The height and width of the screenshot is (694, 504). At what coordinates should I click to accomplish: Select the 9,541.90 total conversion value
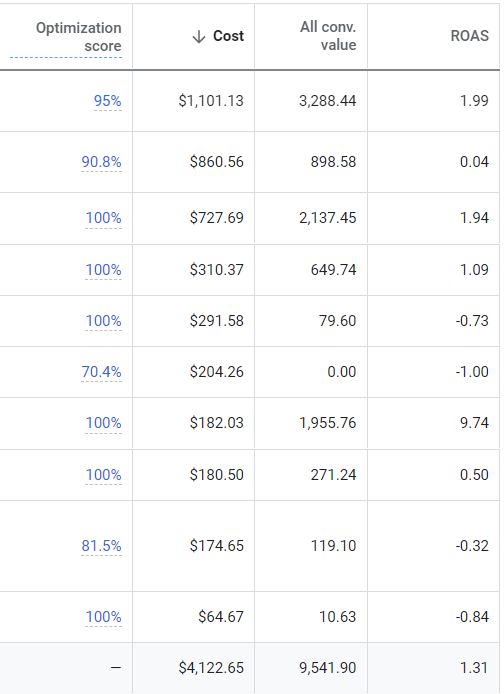328,668
